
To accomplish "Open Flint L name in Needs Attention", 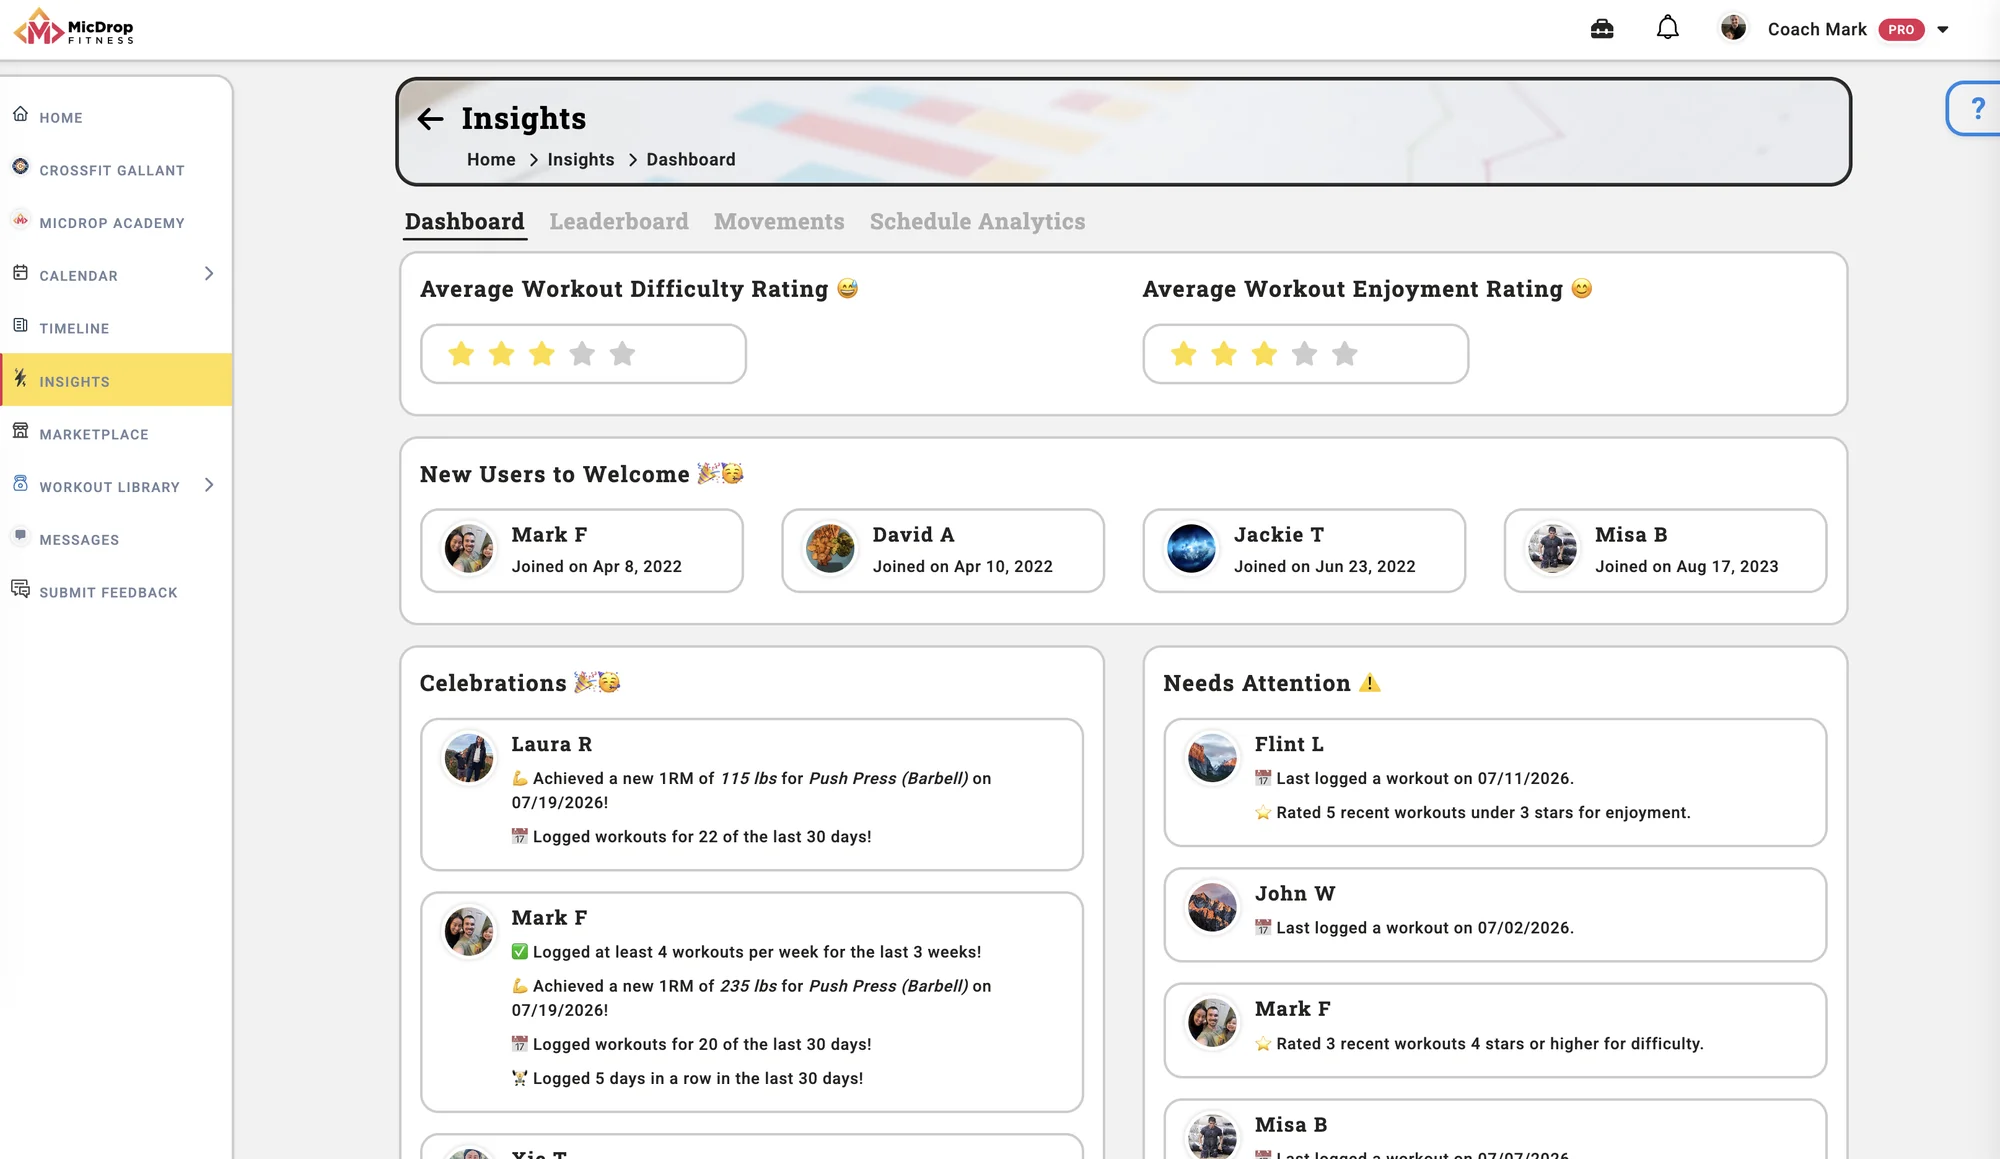I will point(1289,745).
